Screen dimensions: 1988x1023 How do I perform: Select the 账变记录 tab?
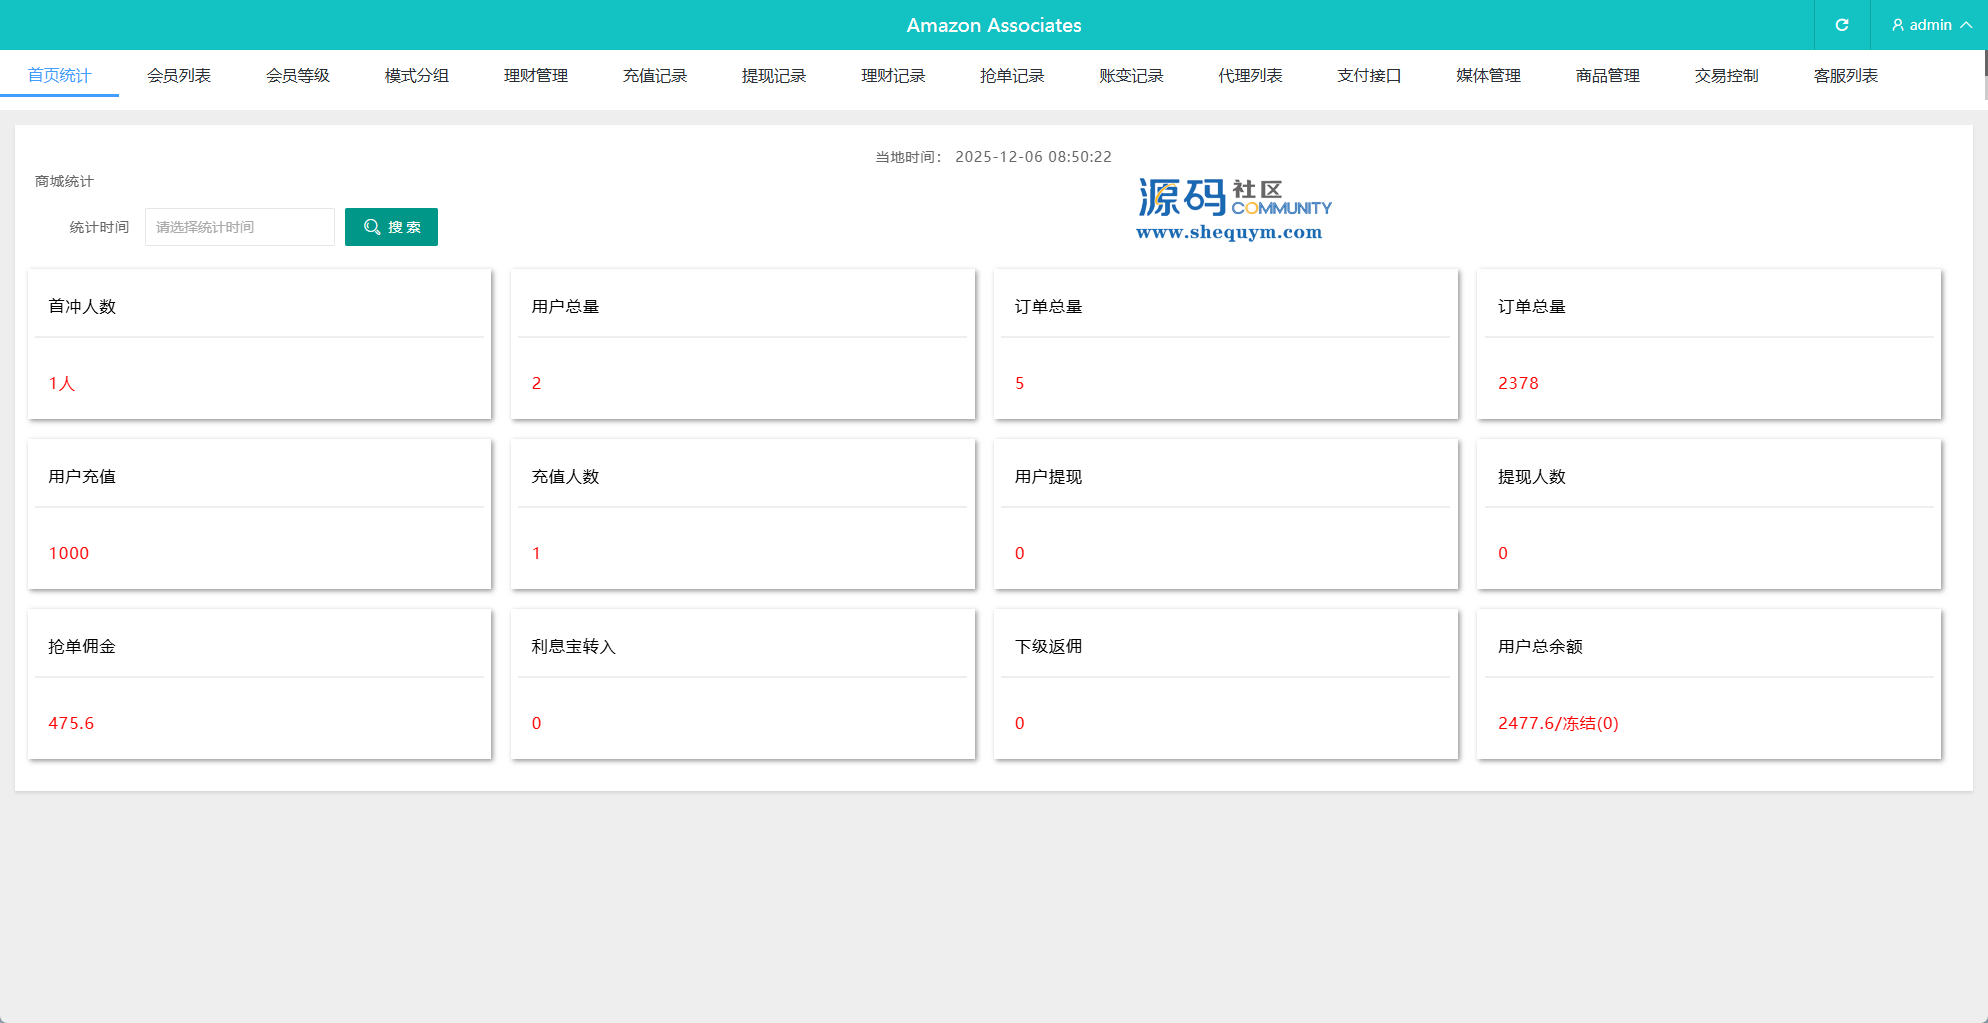click(1131, 76)
